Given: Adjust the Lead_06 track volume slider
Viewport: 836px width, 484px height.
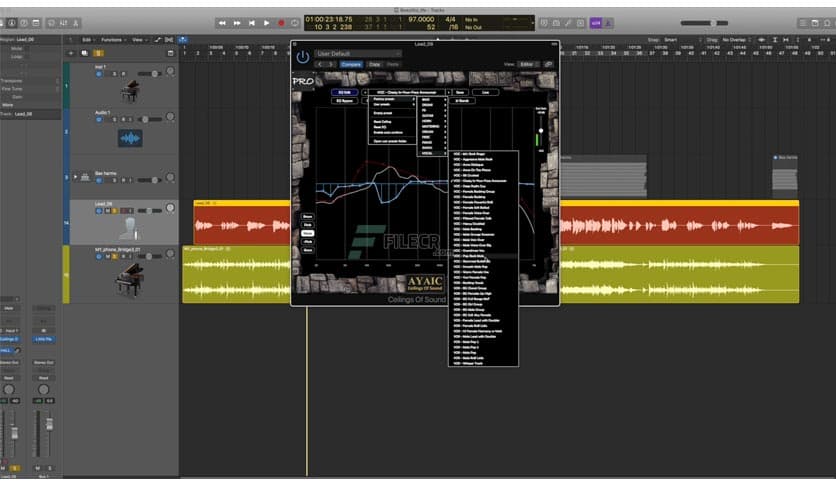Looking at the screenshot, I should click(150, 211).
